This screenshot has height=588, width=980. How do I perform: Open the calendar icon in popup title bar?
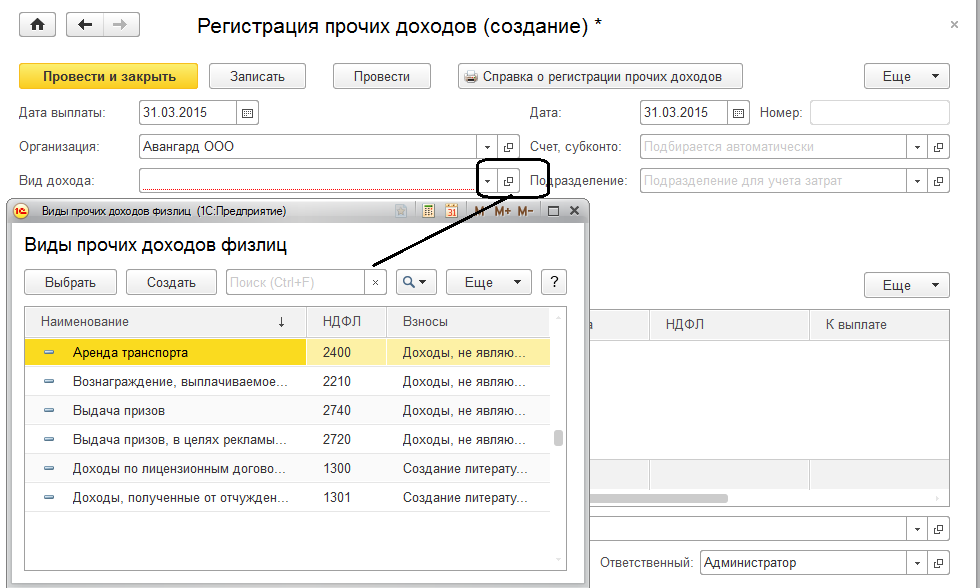coord(451,211)
